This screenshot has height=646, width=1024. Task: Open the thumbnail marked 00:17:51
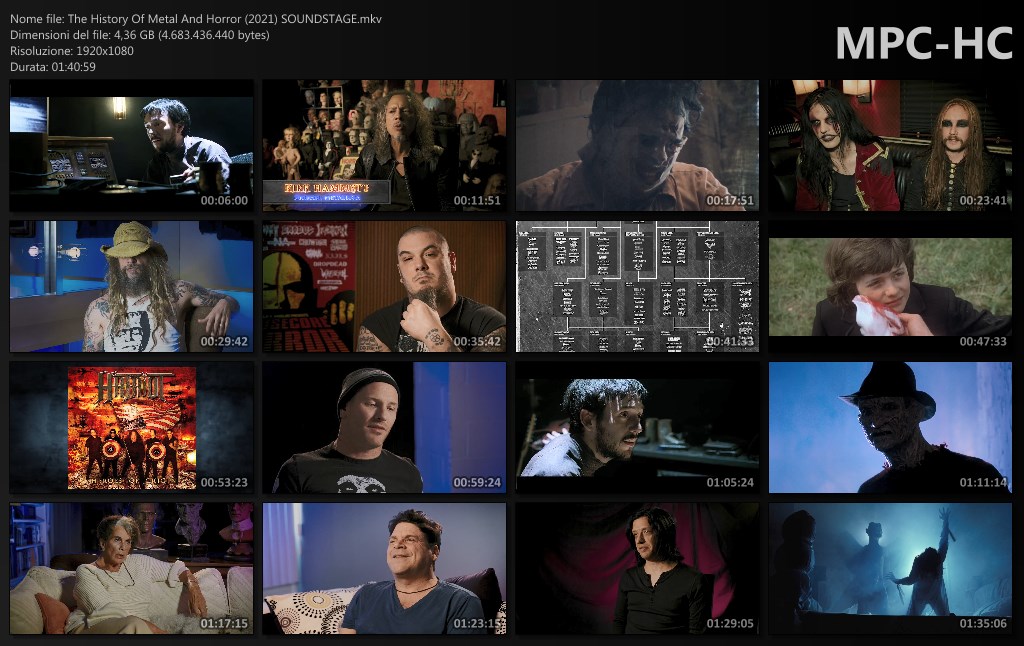coord(637,145)
